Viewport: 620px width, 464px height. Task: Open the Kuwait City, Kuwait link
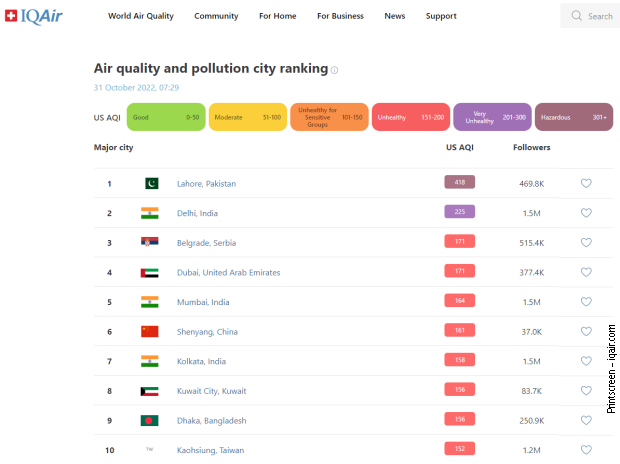click(x=212, y=391)
